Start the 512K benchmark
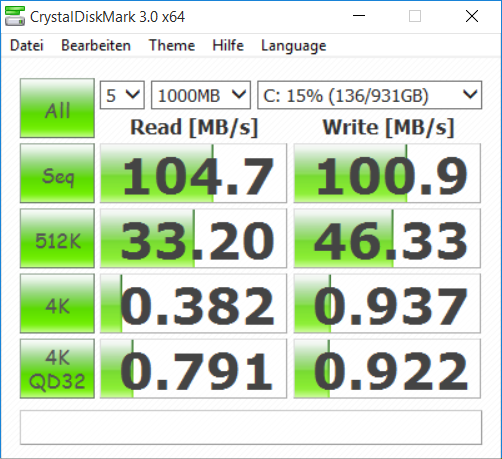Viewport: 502px width, 459px height. 57,238
